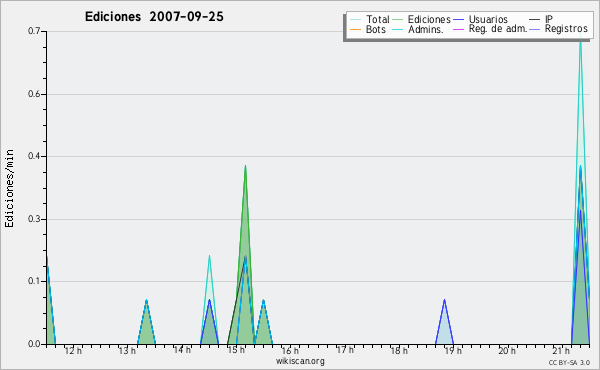Click the 19 h time axis label
Image resolution: width=600 pixels, height=370 pixels.
click(453, 350)
